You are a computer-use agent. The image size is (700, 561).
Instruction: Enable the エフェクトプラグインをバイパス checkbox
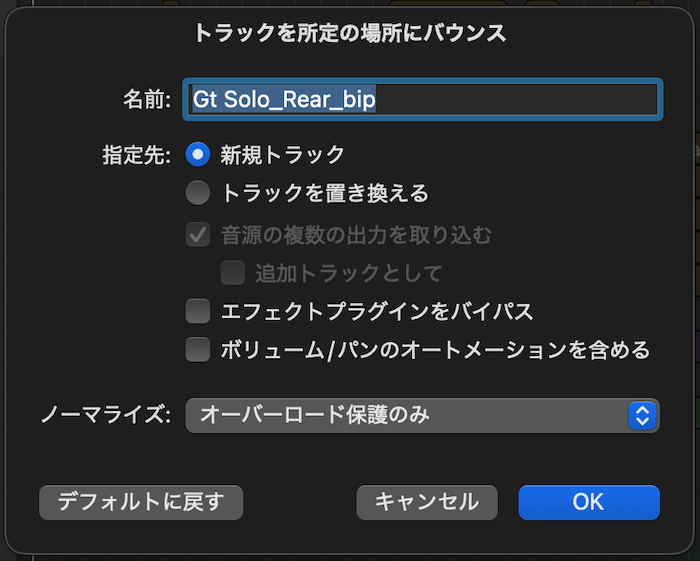click(198, 311)
